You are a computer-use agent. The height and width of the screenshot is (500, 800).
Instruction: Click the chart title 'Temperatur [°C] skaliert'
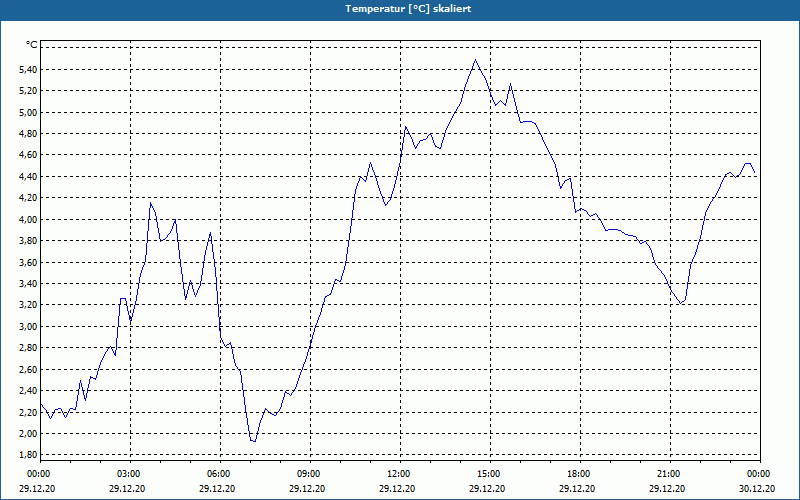[x=408, y=9]
